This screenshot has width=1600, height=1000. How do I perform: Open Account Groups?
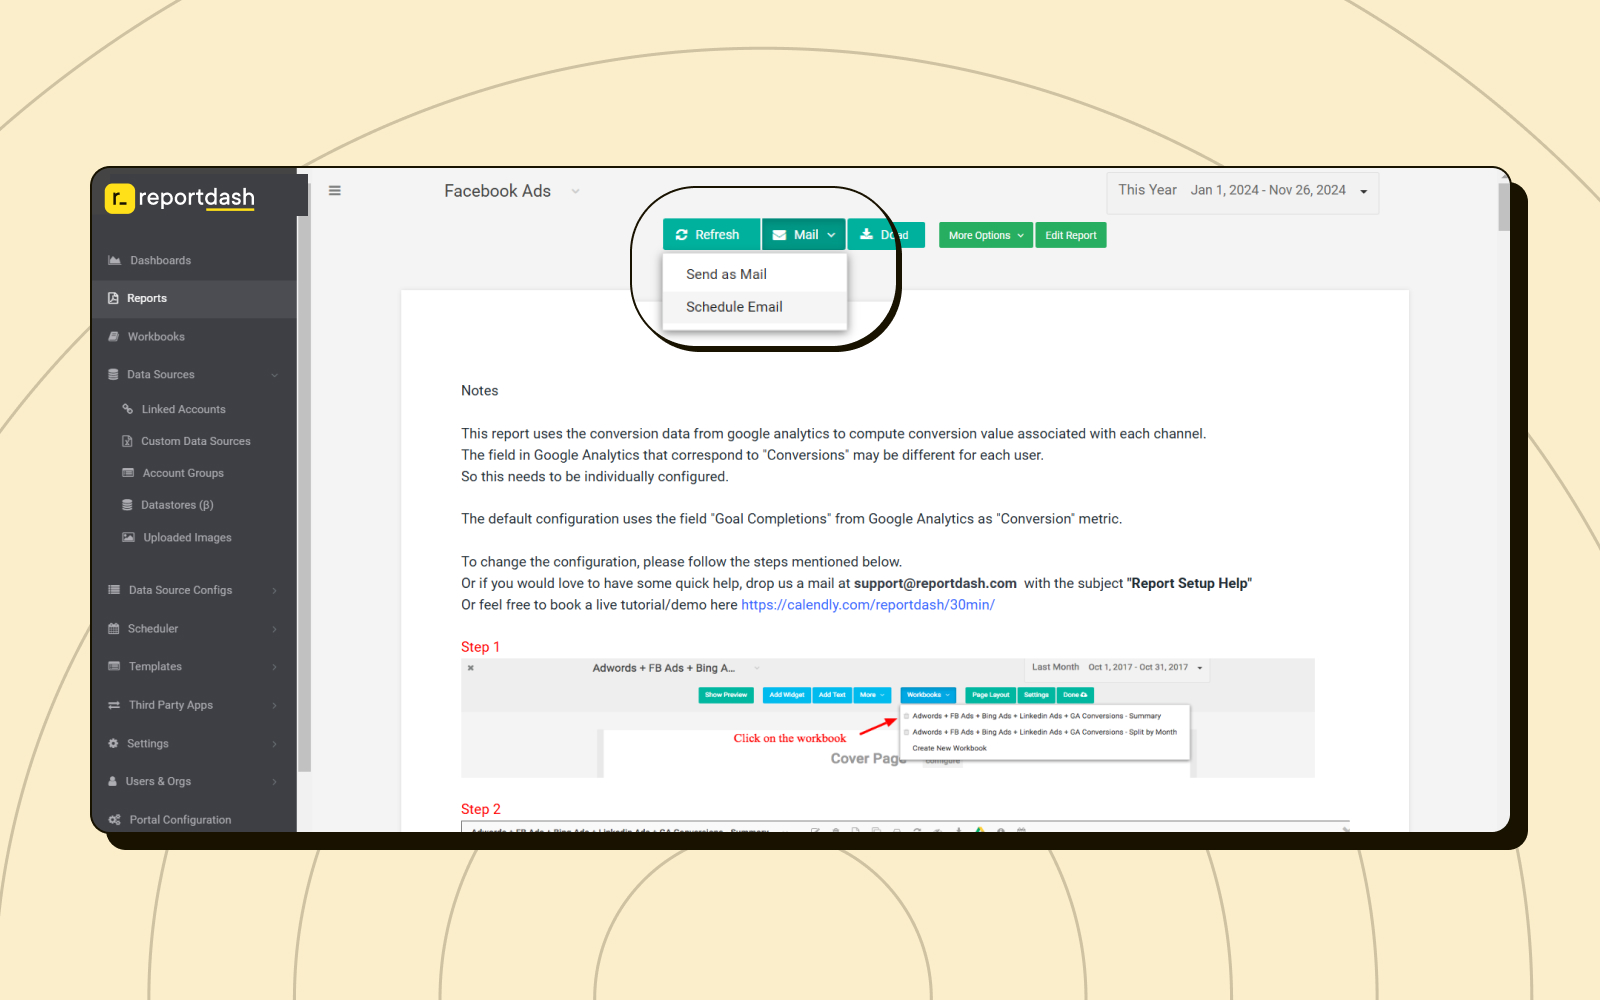pos(183,473)
